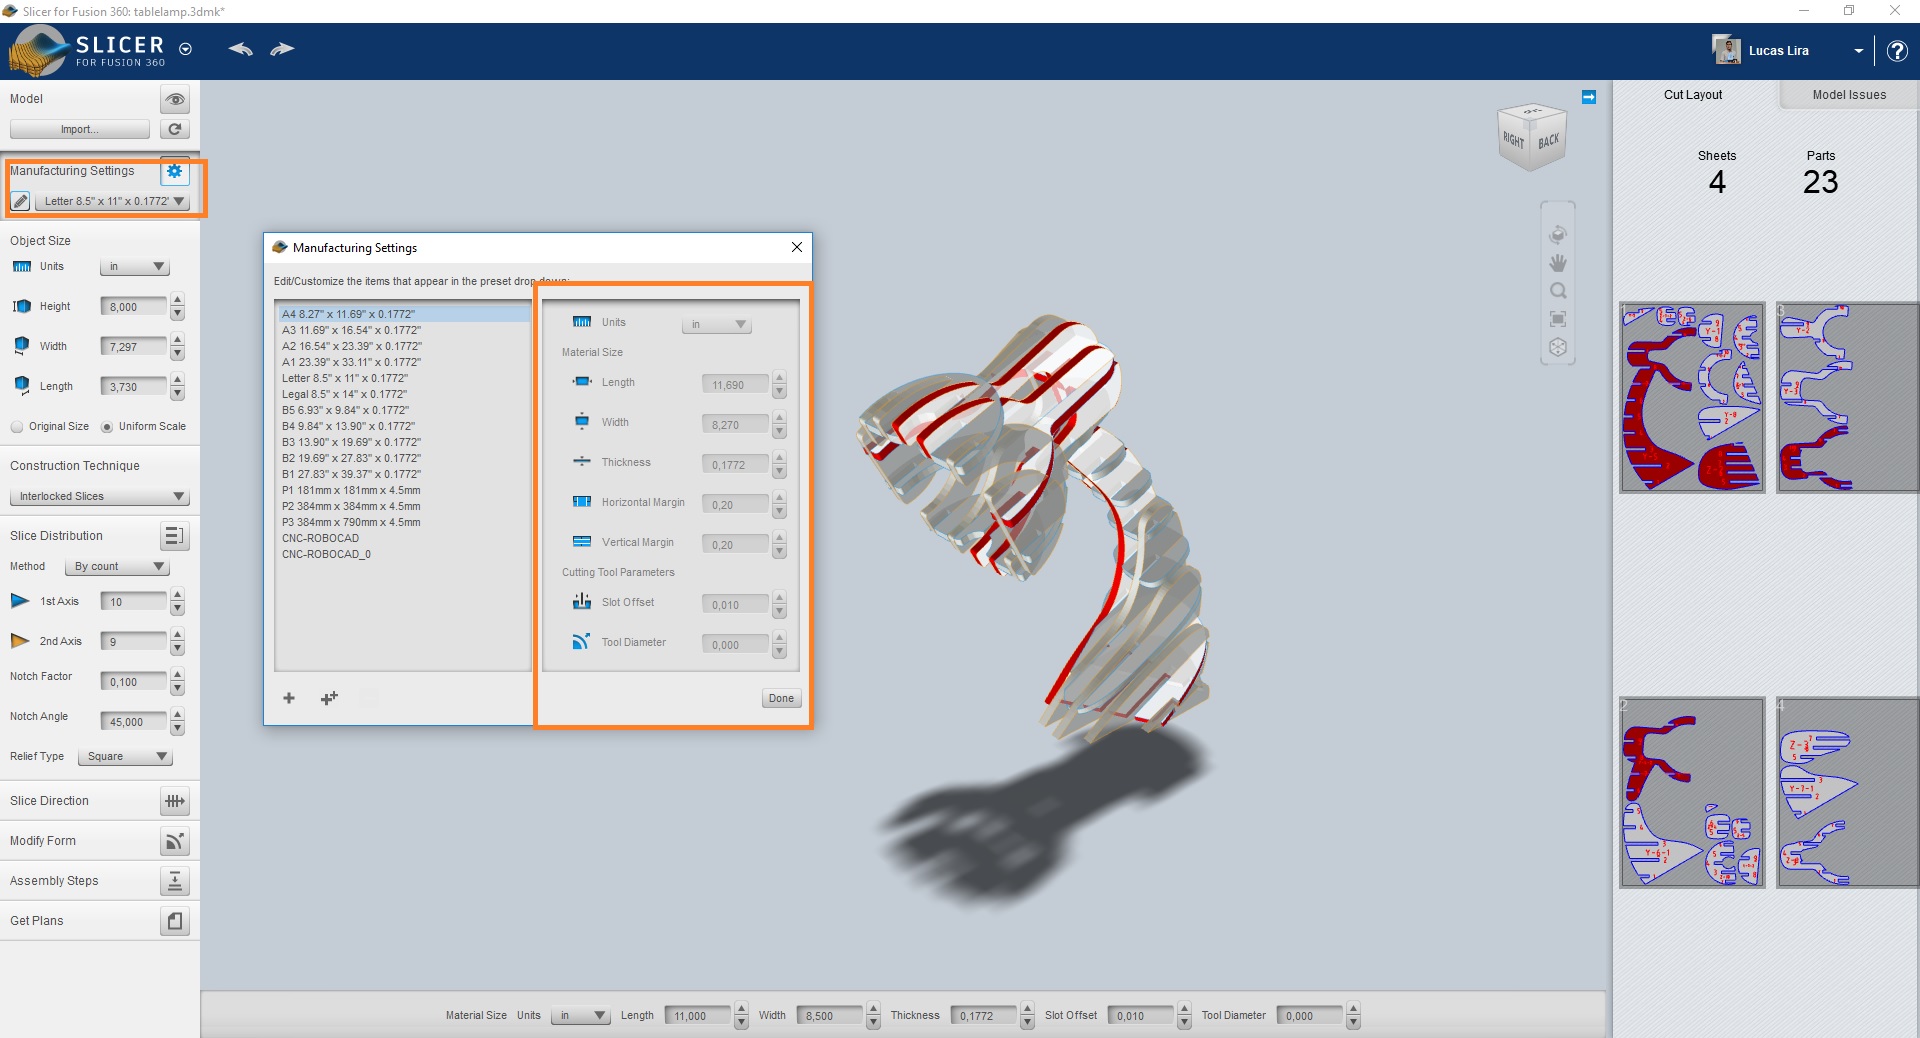The width and height of the screenshot is (1920, 1038).
Task: Click the bottom bar Thickness field
Action: pos(984,1016)
